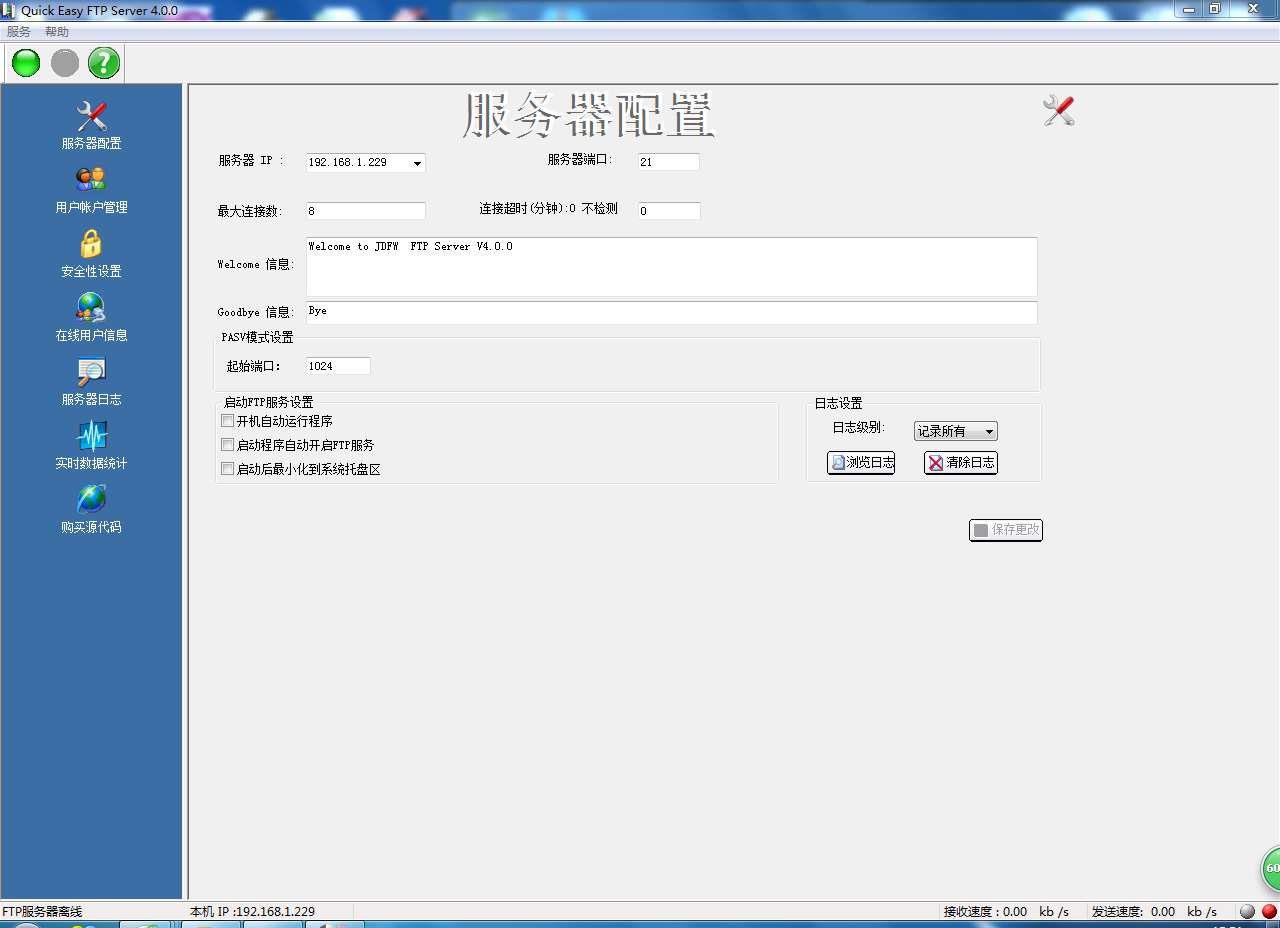Click the gray status light in status bar

pos(1247,911)
